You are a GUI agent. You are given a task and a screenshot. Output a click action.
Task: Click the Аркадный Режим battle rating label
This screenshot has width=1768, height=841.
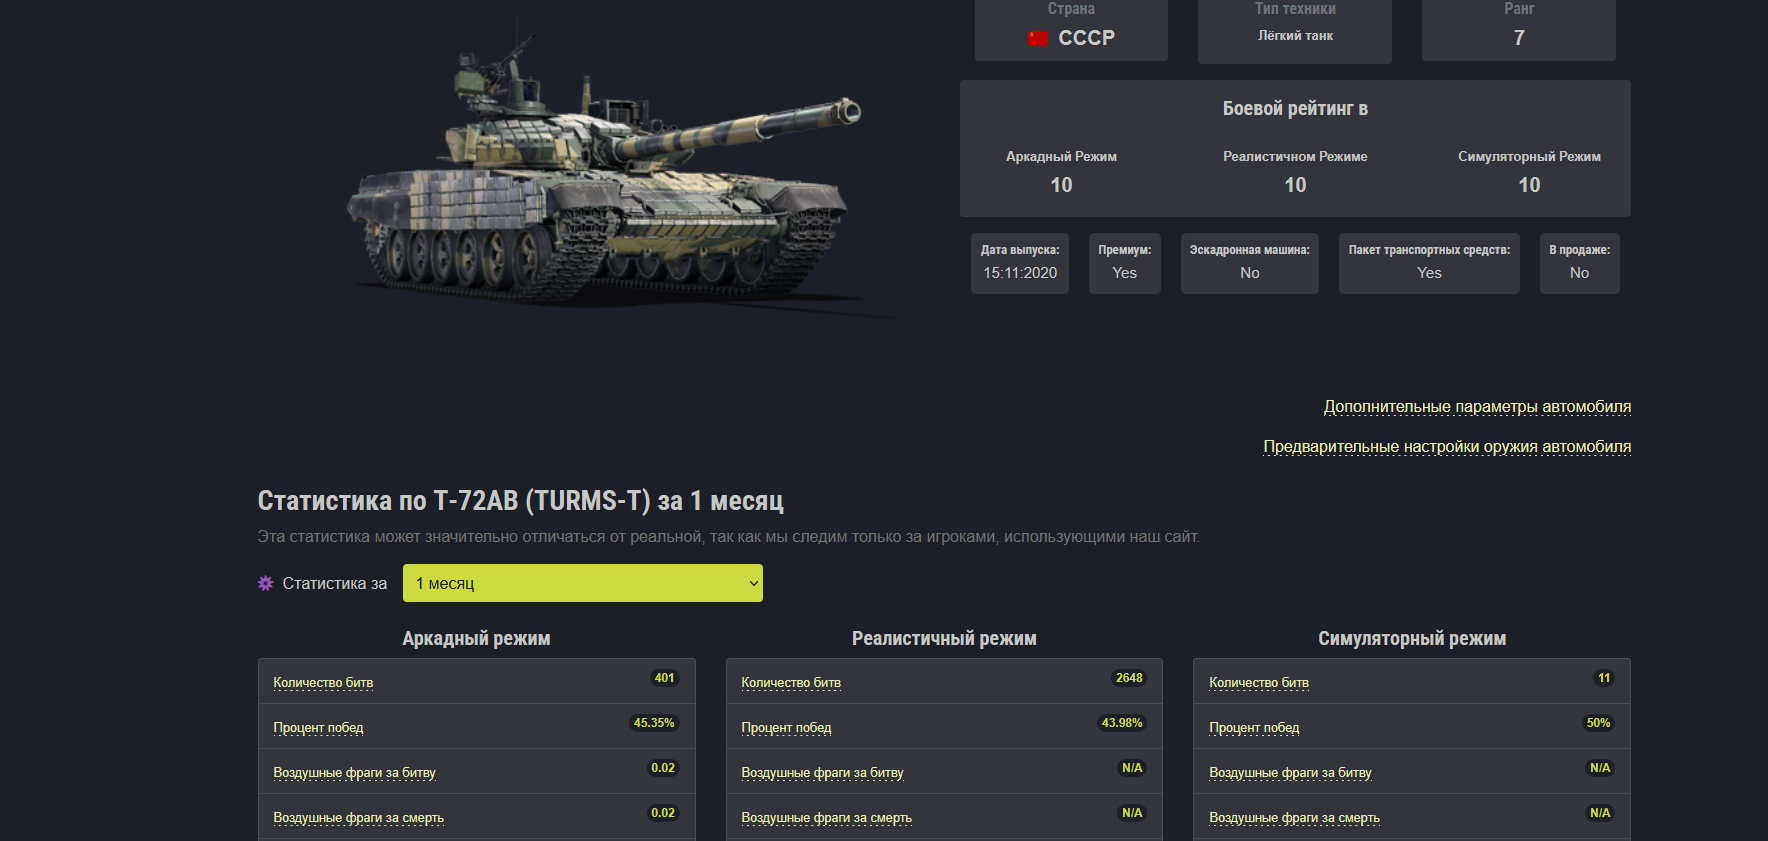pos(1061,157)
